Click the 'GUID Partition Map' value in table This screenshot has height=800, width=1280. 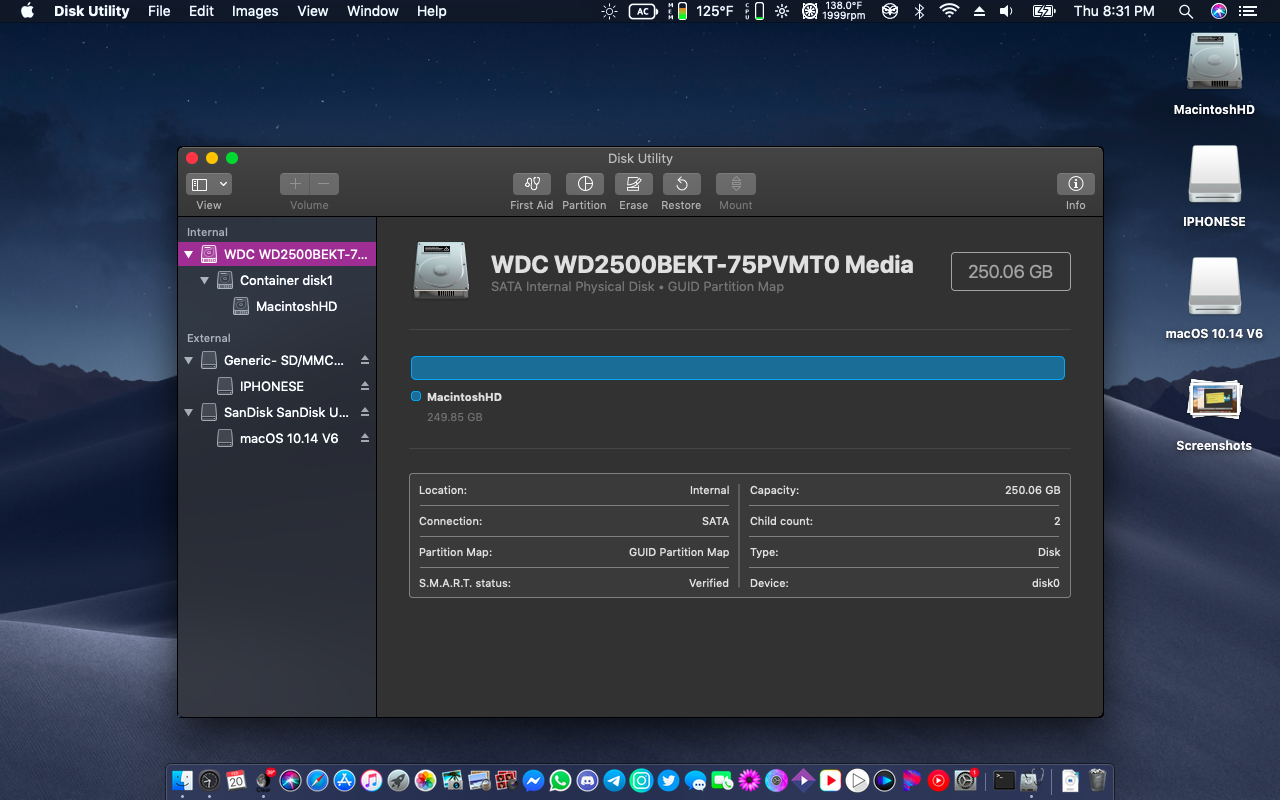point(679,552)
